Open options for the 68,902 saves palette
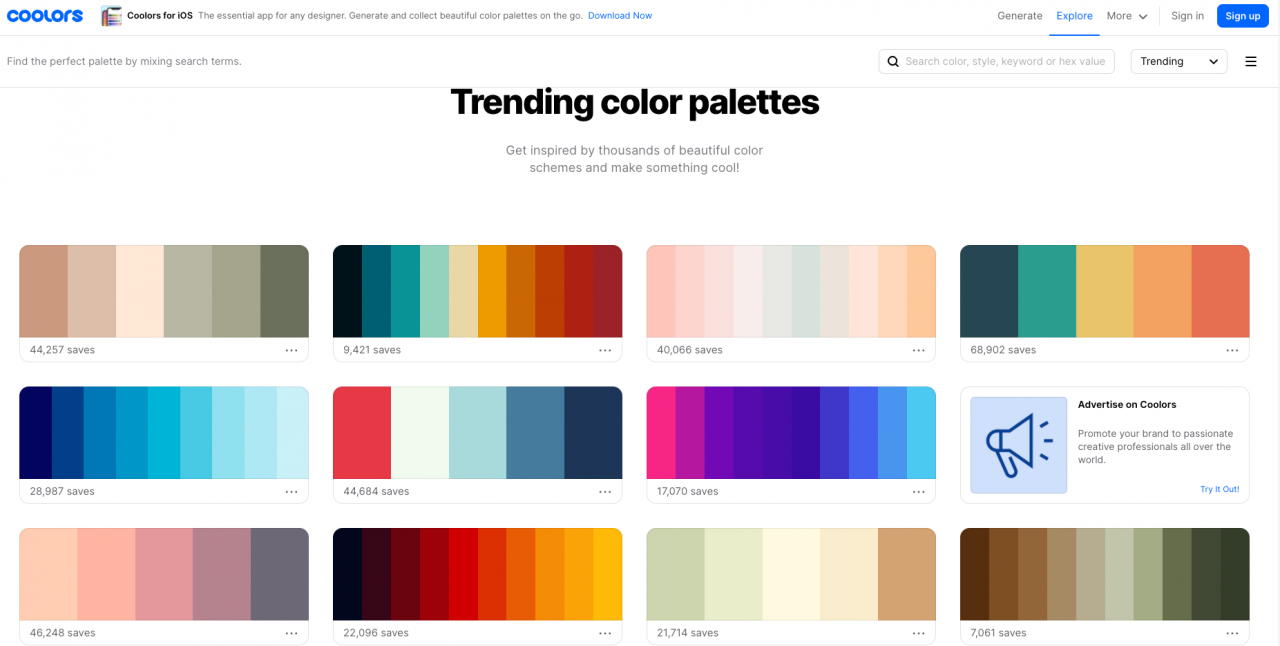Image resolution: width=1280 pixels, height=646 pixels. coord(1232,351)
